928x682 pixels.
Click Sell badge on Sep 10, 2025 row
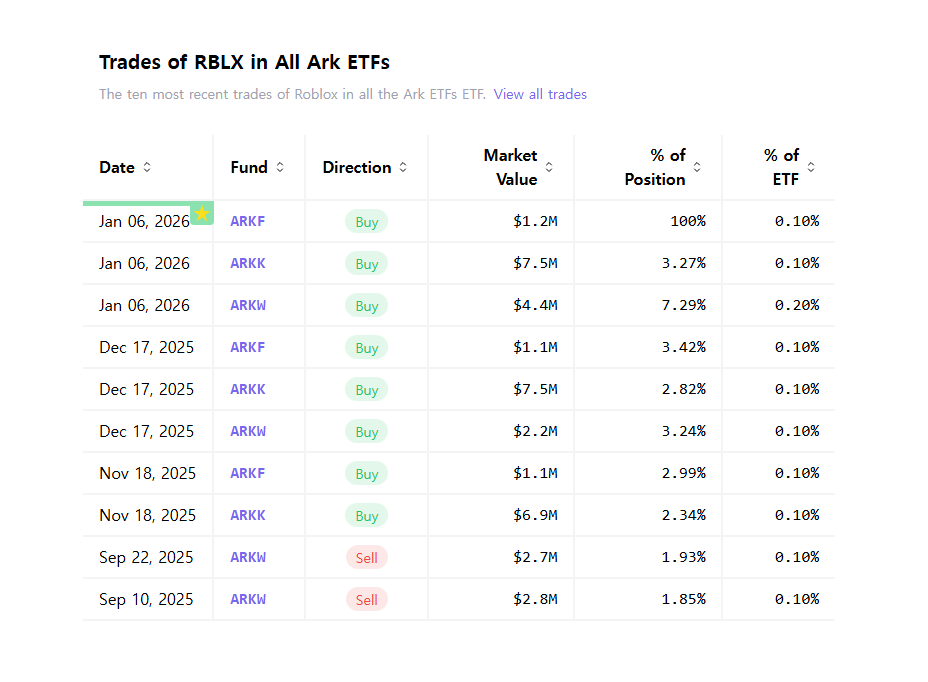click(367, 600)
